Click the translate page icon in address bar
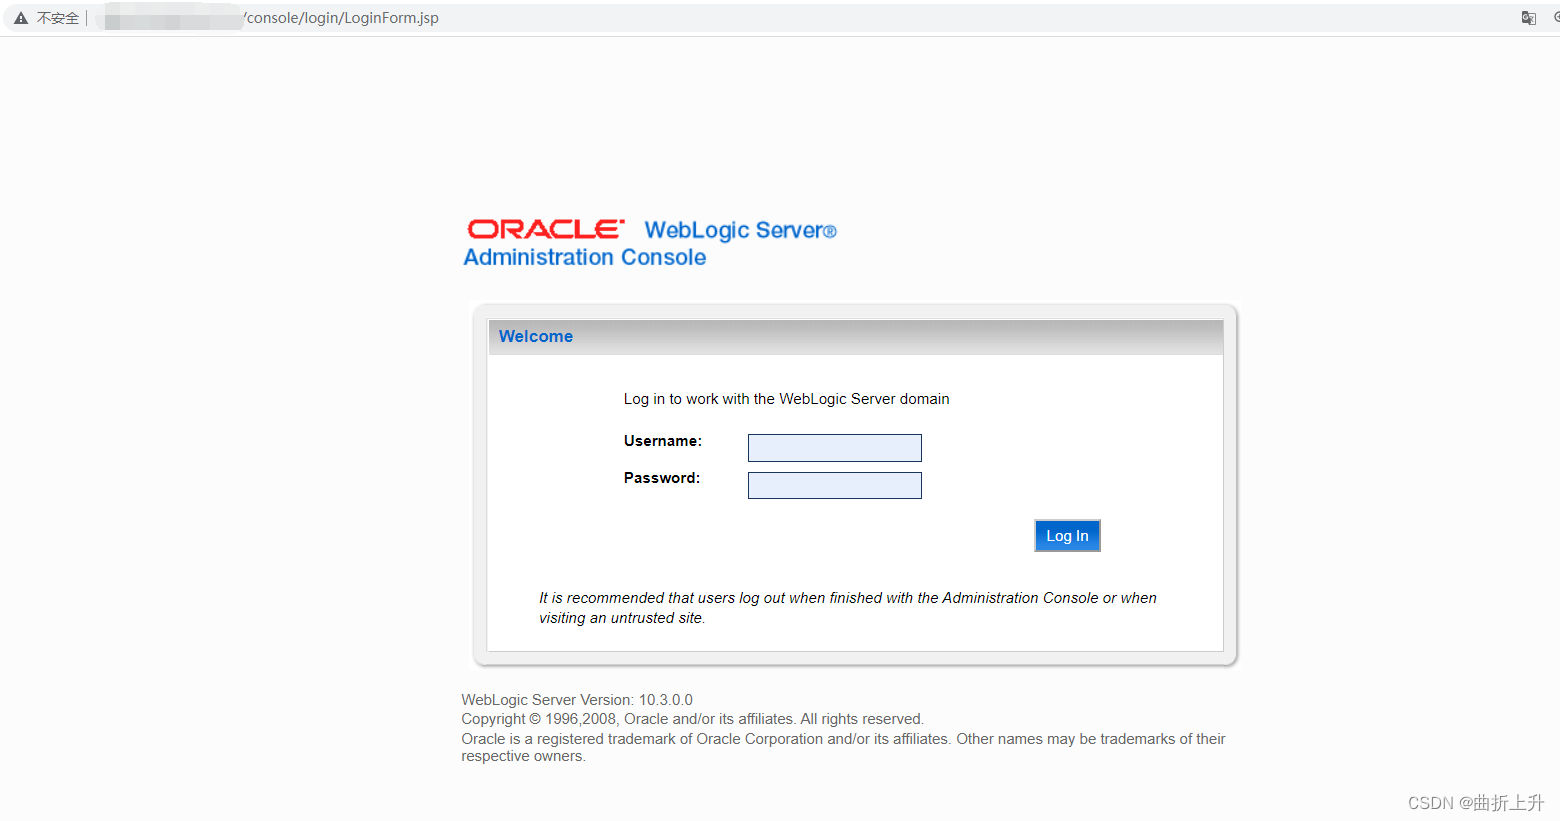The height and width of the screenshot is (821, 1560). point(1528,18)
